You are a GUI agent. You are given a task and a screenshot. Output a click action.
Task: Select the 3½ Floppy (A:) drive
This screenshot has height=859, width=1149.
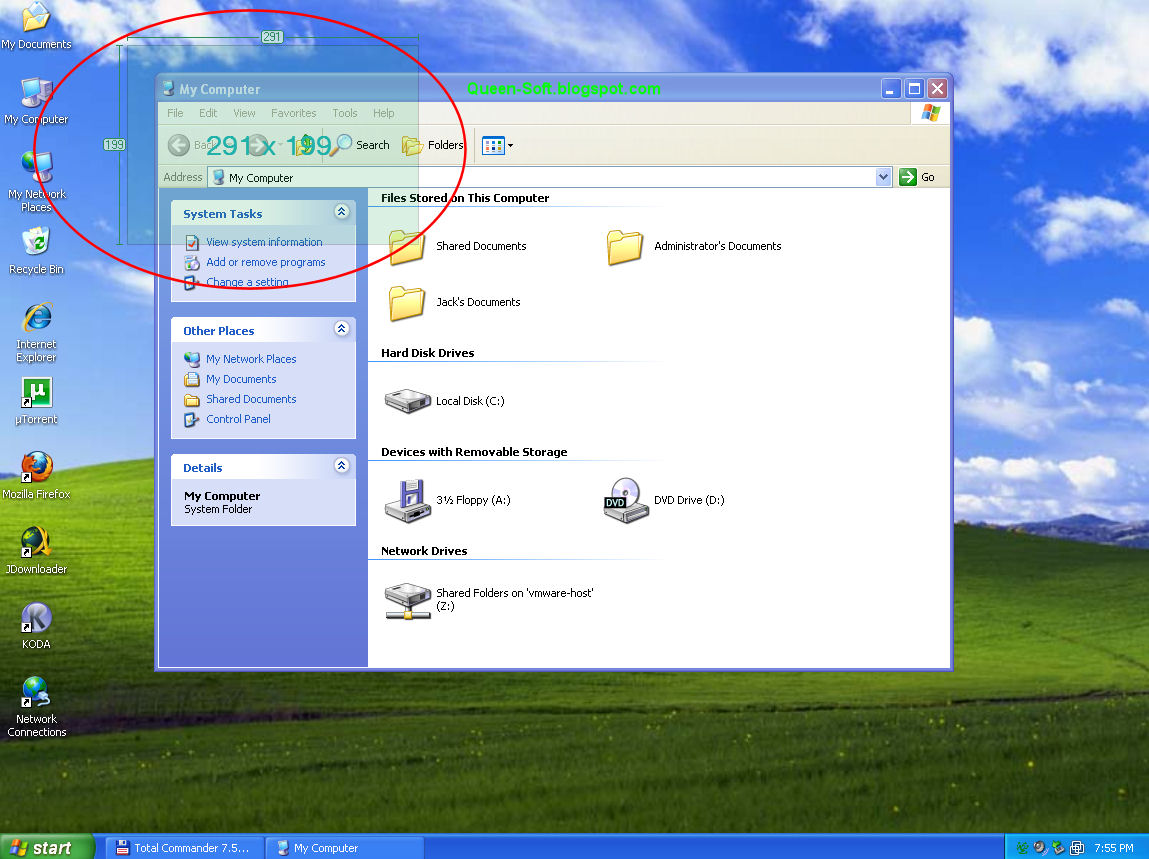click(447, 500)
